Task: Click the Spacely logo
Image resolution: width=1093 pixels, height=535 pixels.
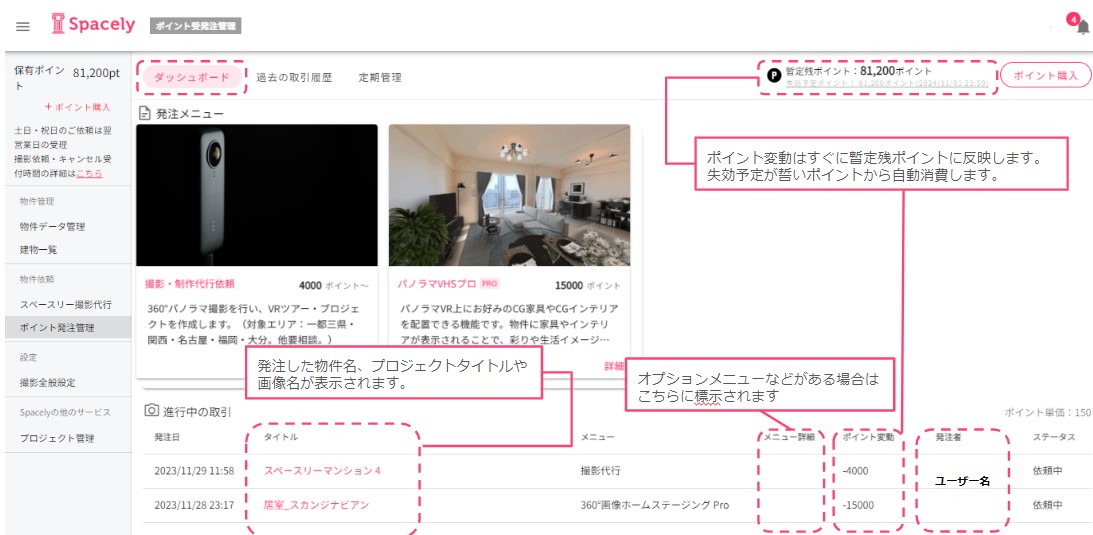Action: [x=93, y=24]
